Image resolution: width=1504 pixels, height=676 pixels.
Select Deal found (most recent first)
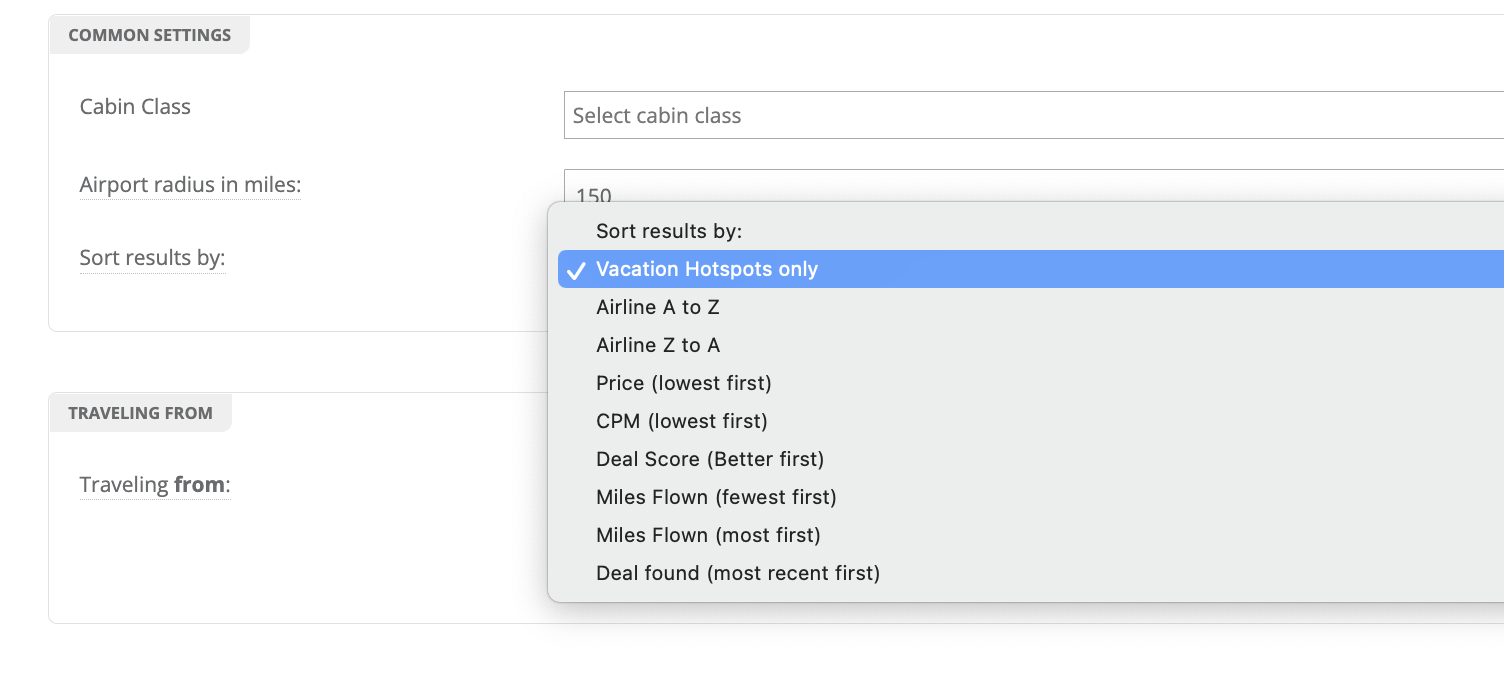[737, 573]
